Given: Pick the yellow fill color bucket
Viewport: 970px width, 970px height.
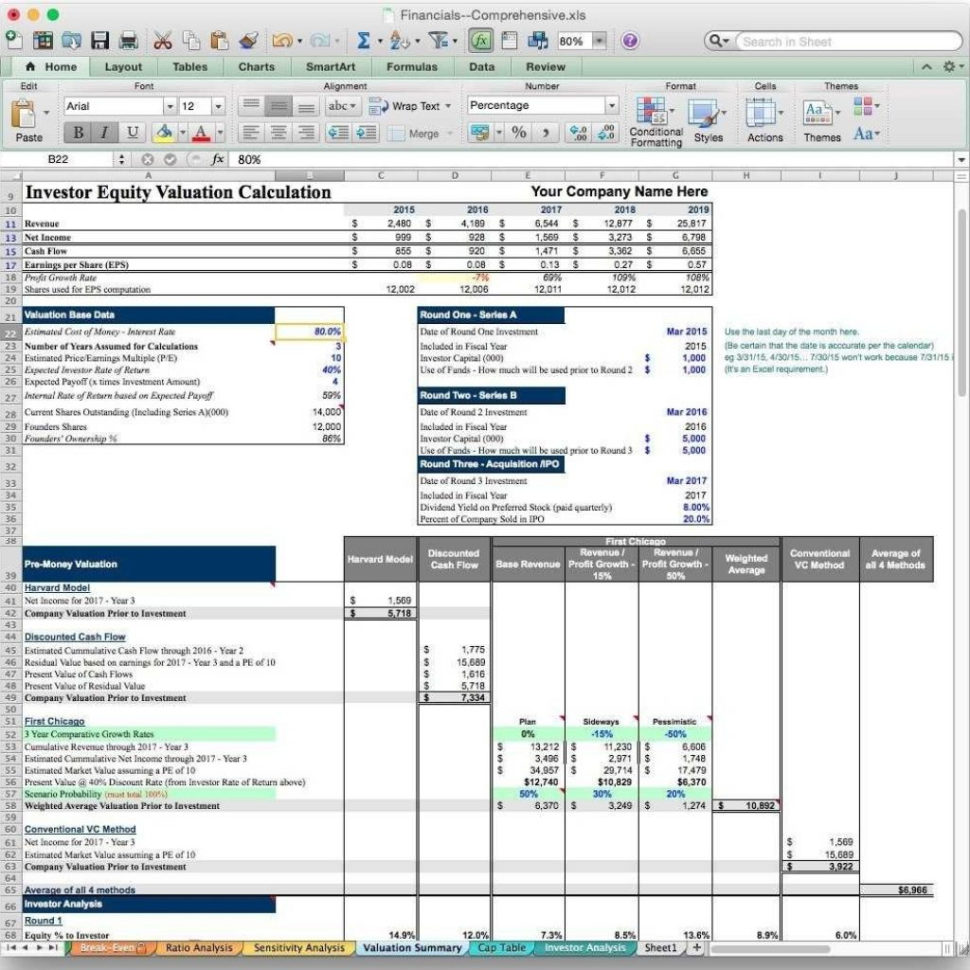Looking at the screenshot, I should (164, 132).
